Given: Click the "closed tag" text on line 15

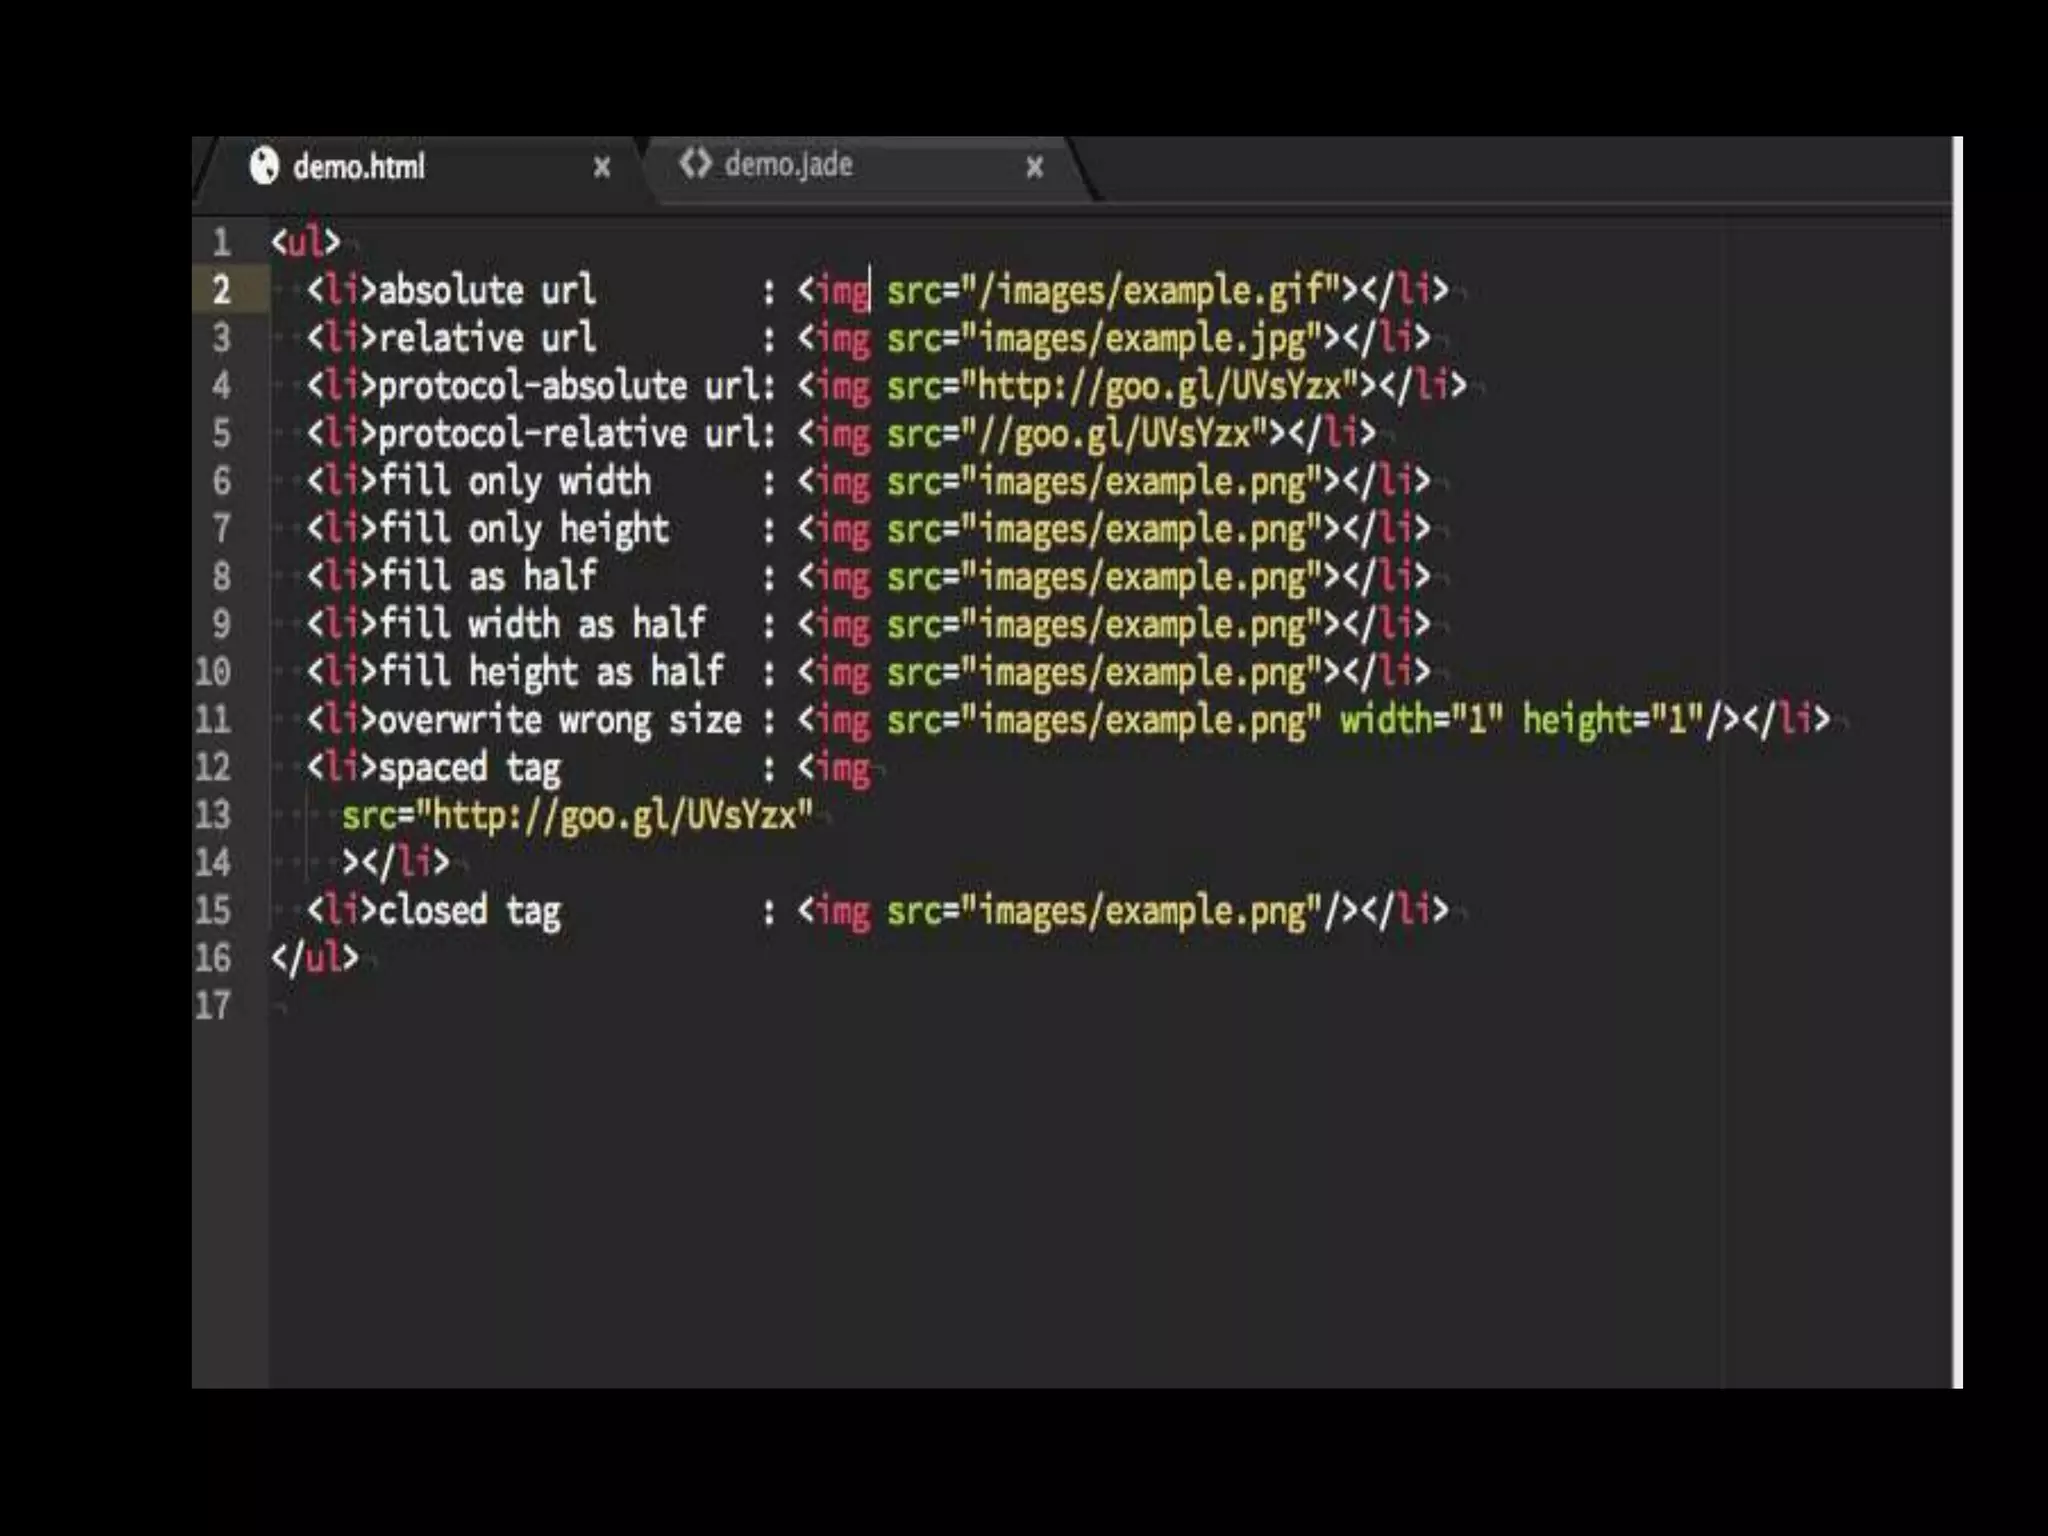Looking at the screenshot, I should tap(468, 911).
